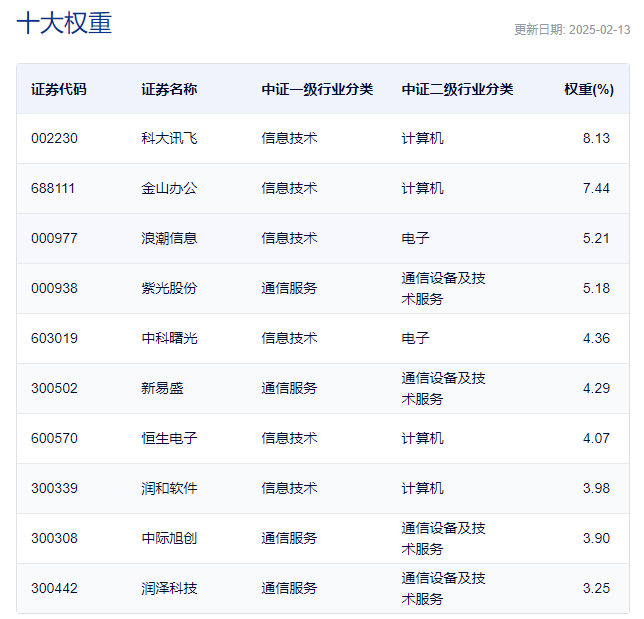644x619 pixels.
Task: Click 电子 in the 中科曙光 row
Action: pyautogui.click(x=415, y=338)
